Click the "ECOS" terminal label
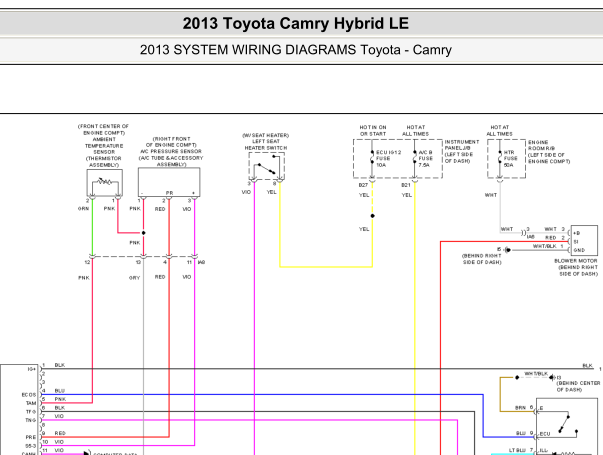 (28, 395)
